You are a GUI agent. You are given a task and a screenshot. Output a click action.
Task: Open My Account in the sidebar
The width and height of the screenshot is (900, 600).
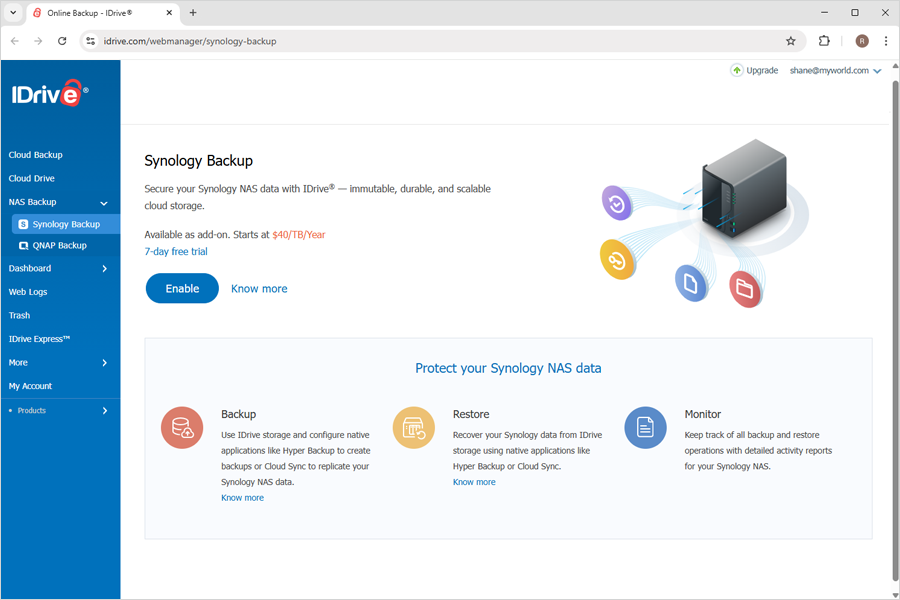[30, 386]
